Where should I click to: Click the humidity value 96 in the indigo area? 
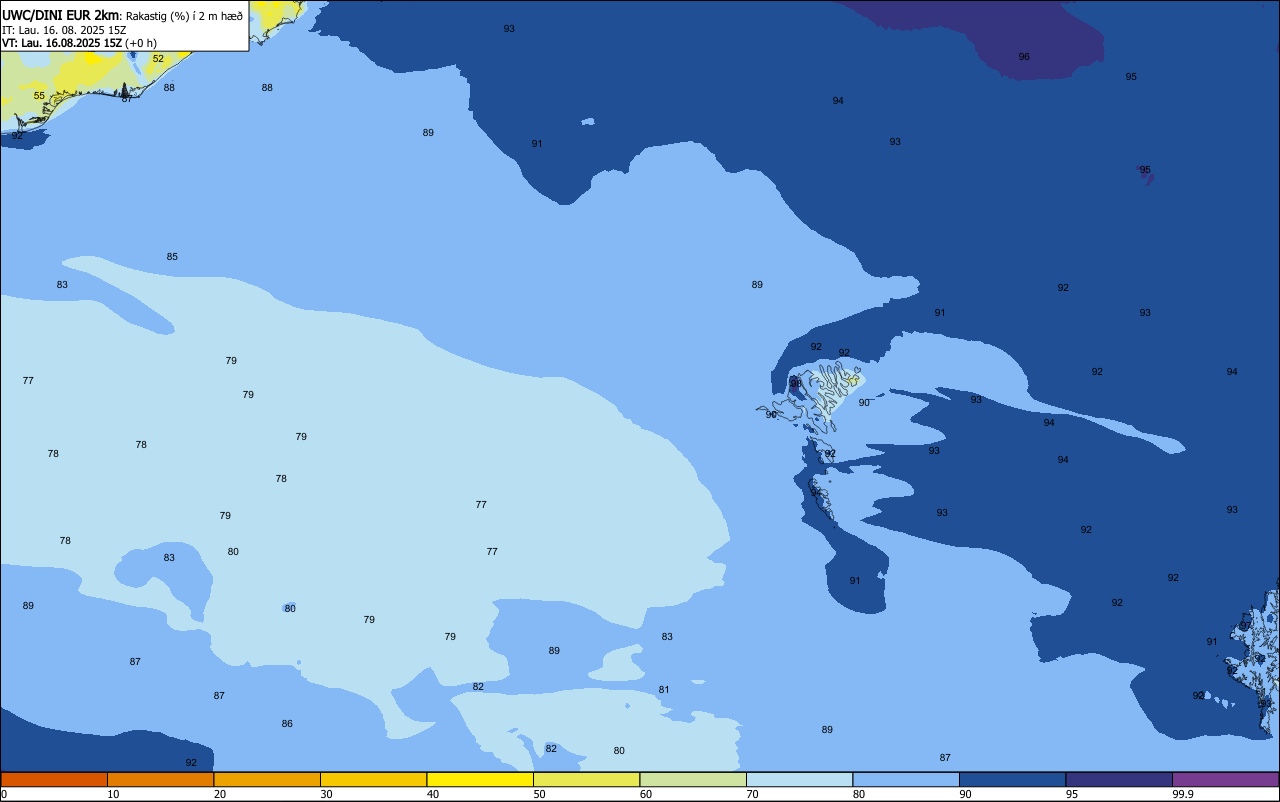[1024, 57]
